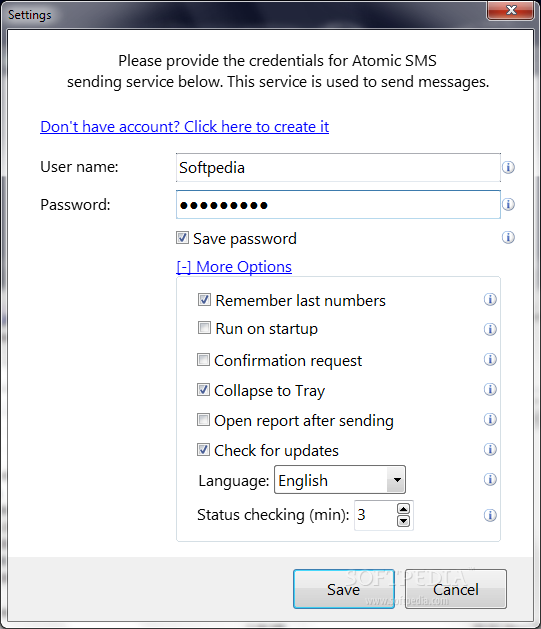The height and width of the screenshot is (629, 541).
Task: Toggle Check for updates checkbox
Action: pos(203,450)
